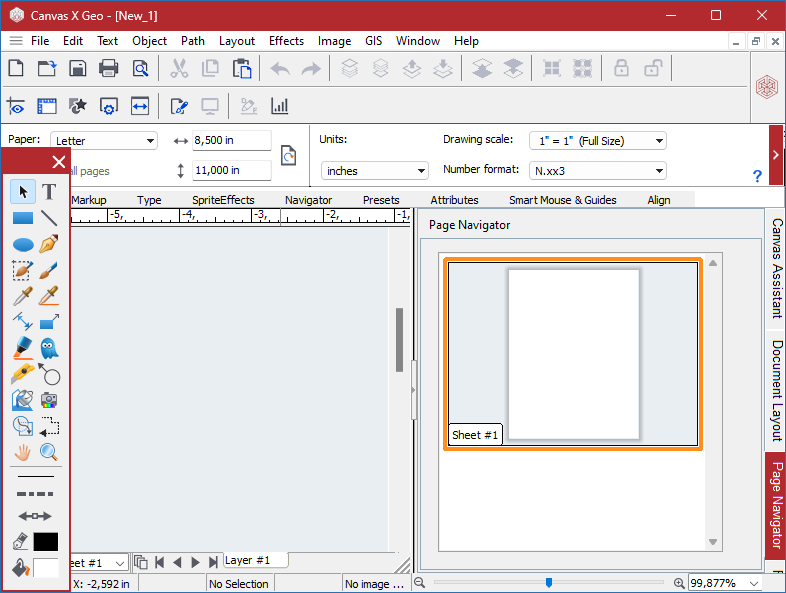The width and height of the screenshot is (786, 593).
Task: Select the Dimensioning tool
Action: click(x=23, y=322)
